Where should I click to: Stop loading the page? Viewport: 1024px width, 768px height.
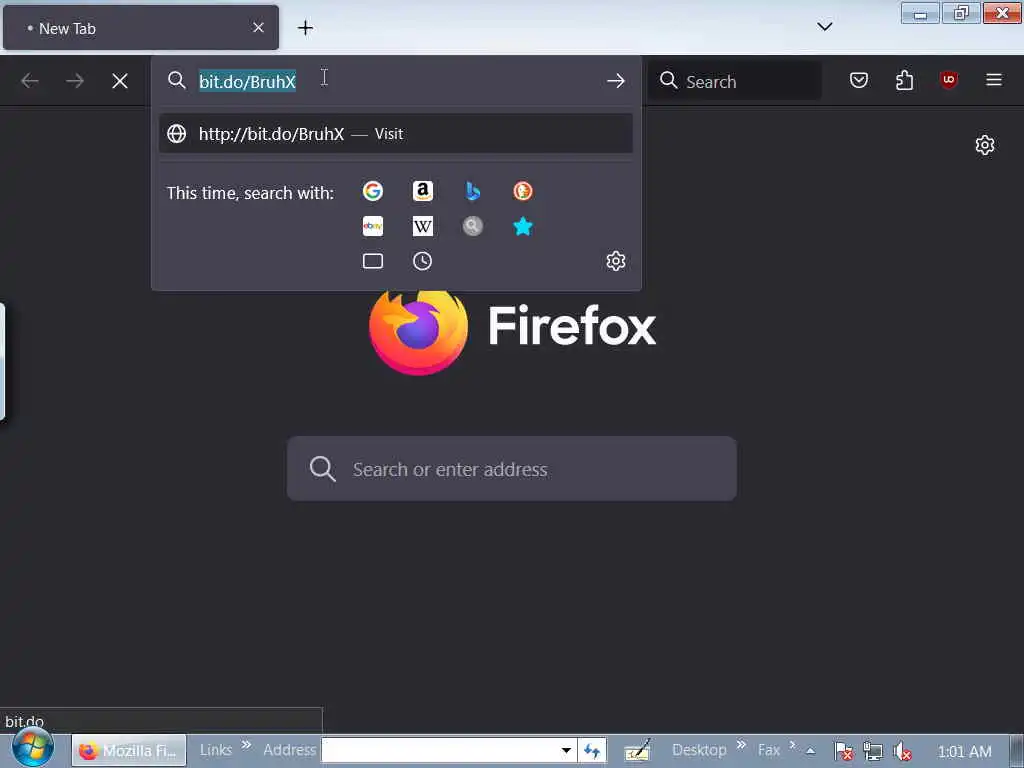point(120,81)
